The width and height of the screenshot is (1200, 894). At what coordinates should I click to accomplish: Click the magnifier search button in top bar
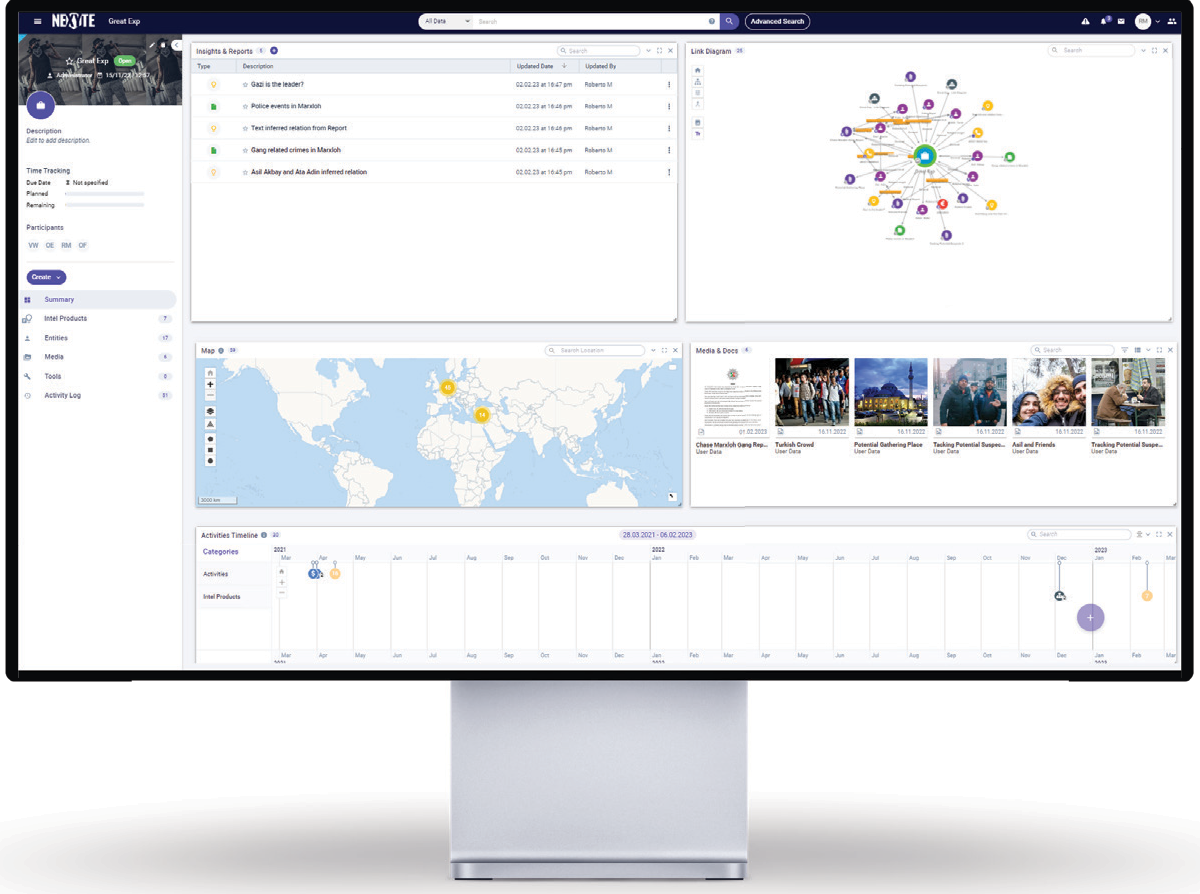(x=730, y=21)
